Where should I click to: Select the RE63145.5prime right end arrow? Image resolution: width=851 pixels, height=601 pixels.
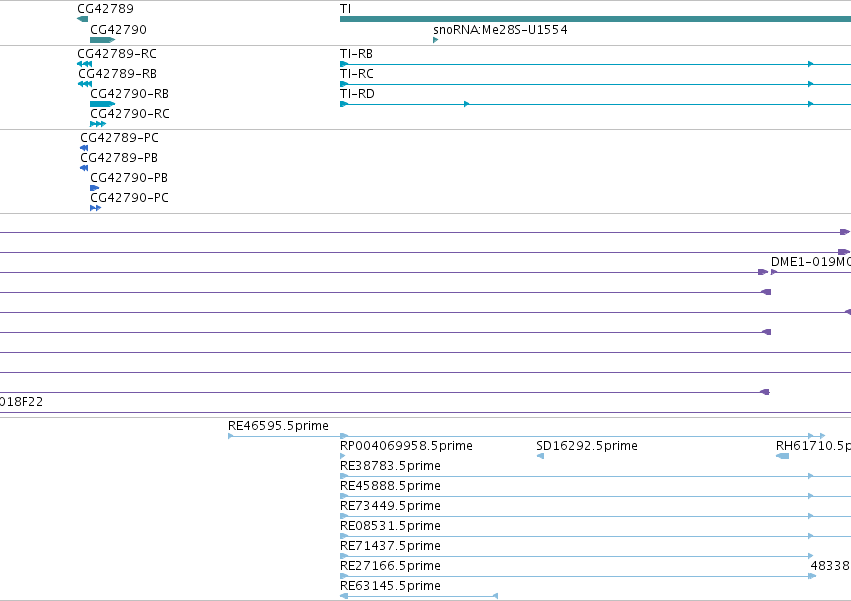(495, 597)
